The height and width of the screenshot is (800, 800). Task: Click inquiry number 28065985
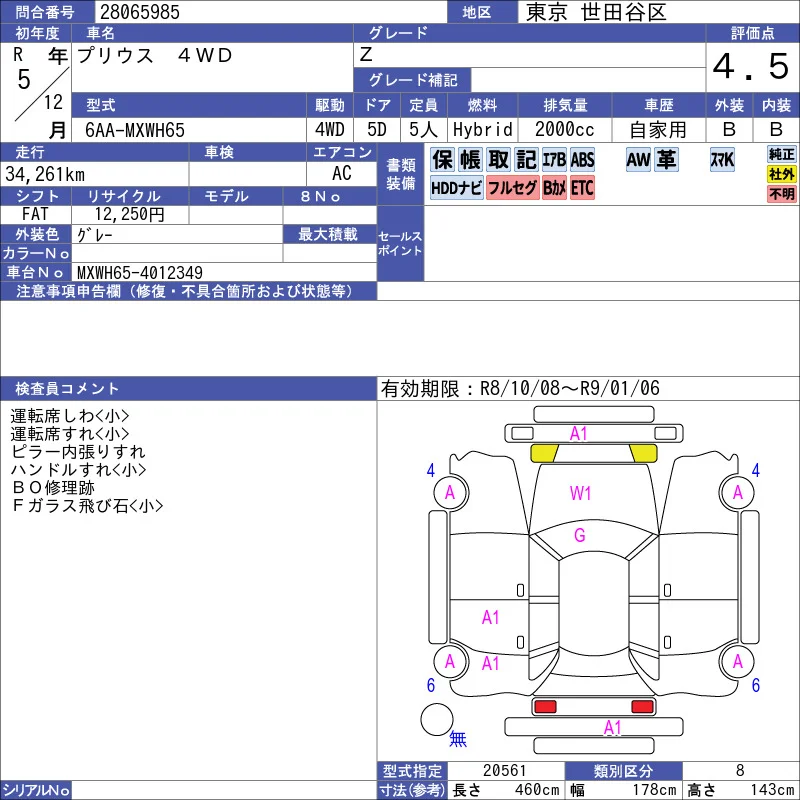140,12
